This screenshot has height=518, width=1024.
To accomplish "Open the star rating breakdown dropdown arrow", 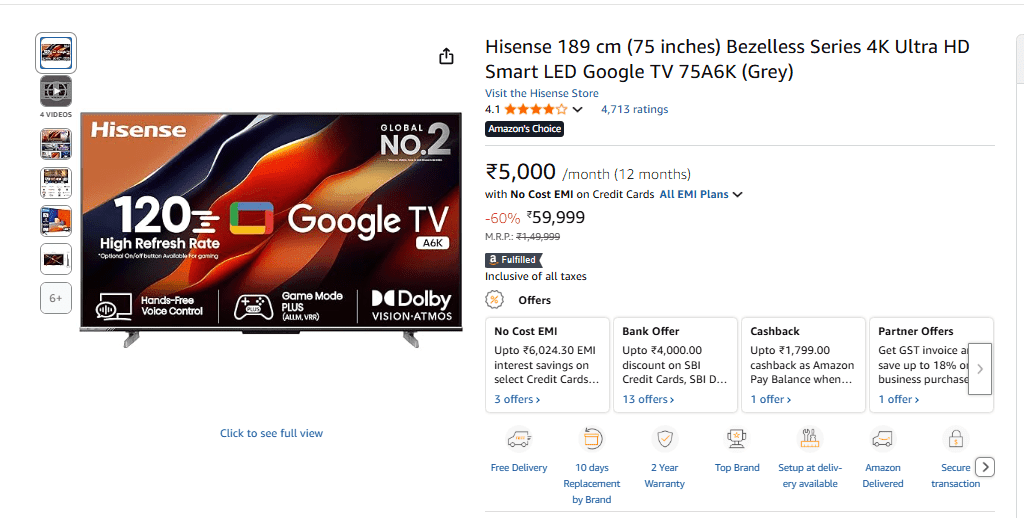I will click(577, 110).
